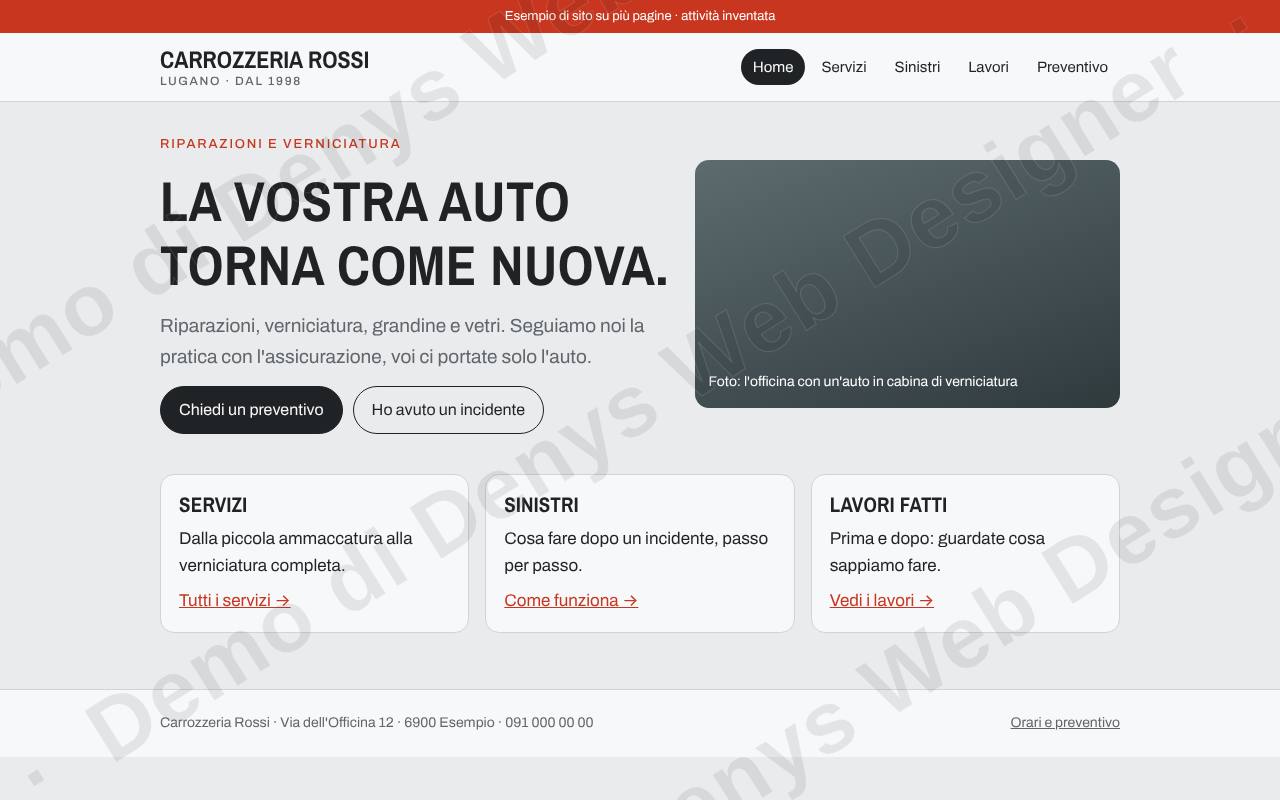This screenshot has height=800, width=1280.
Task: Click the footer address text
Action: [376, 722]
